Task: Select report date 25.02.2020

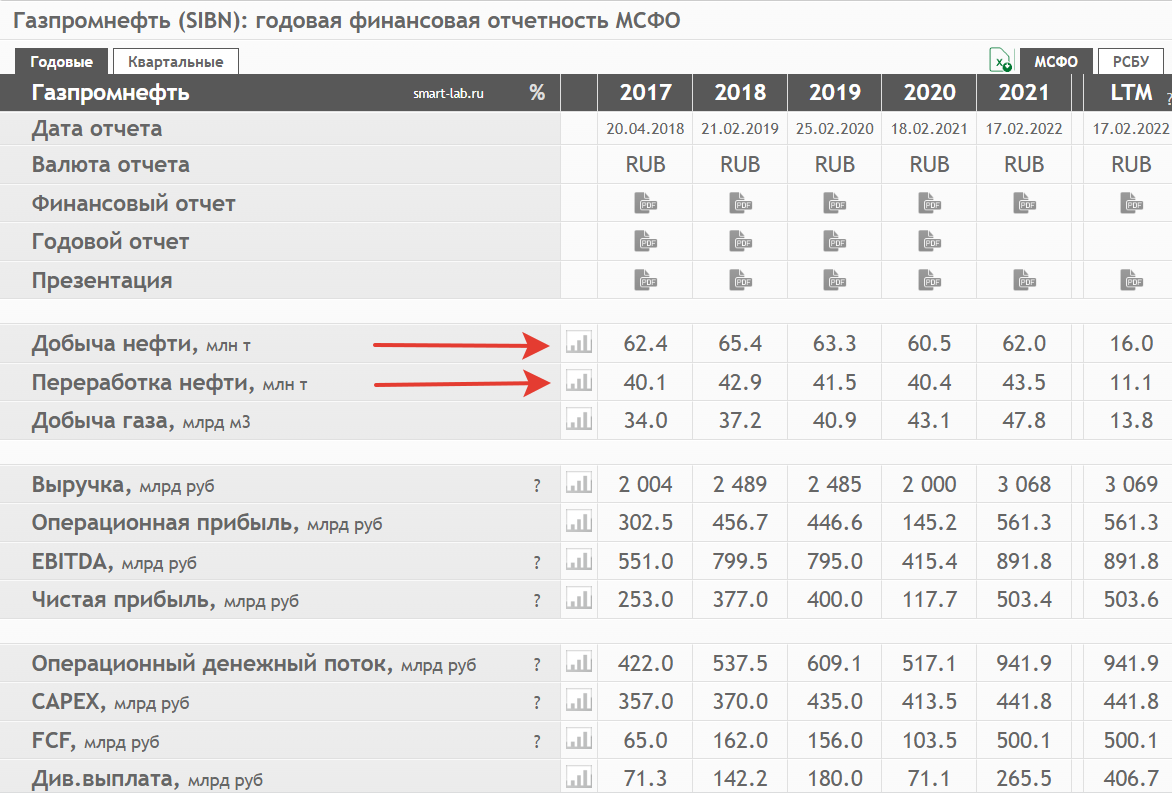Action: point(835,129)
